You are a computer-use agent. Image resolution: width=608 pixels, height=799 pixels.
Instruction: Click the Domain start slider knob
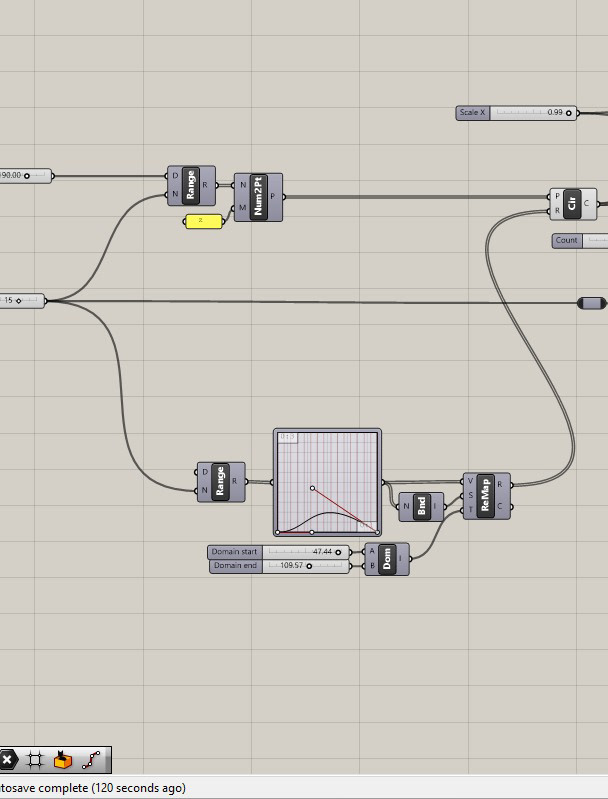[x=338, y=552]
